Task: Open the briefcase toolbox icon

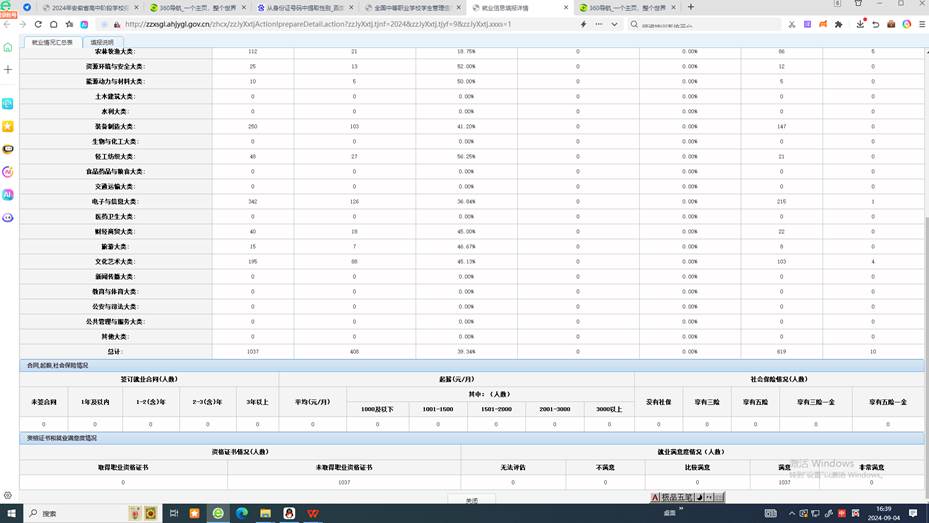Action: tap(891, 24)
